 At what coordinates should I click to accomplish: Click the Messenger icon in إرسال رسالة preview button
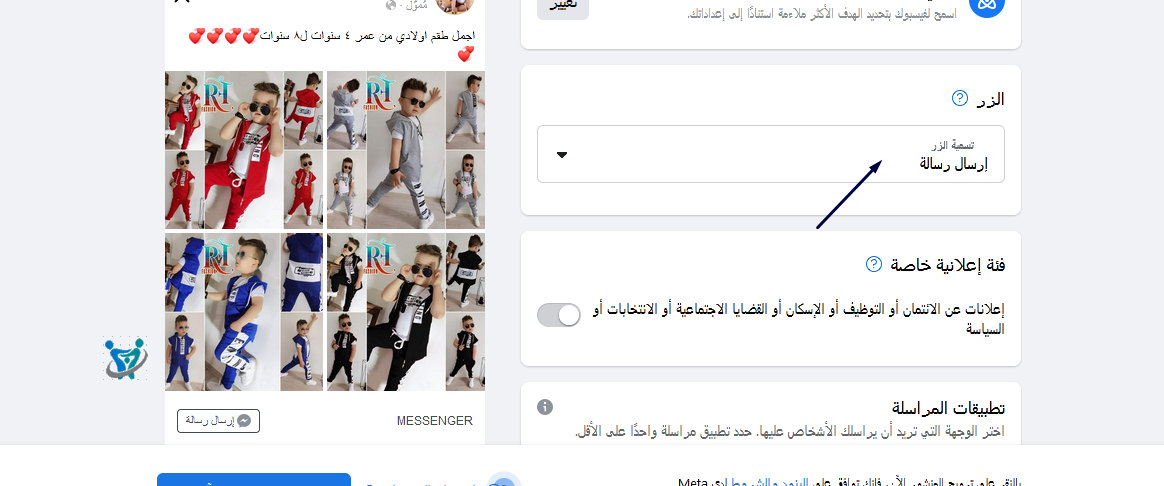point(243,421)
